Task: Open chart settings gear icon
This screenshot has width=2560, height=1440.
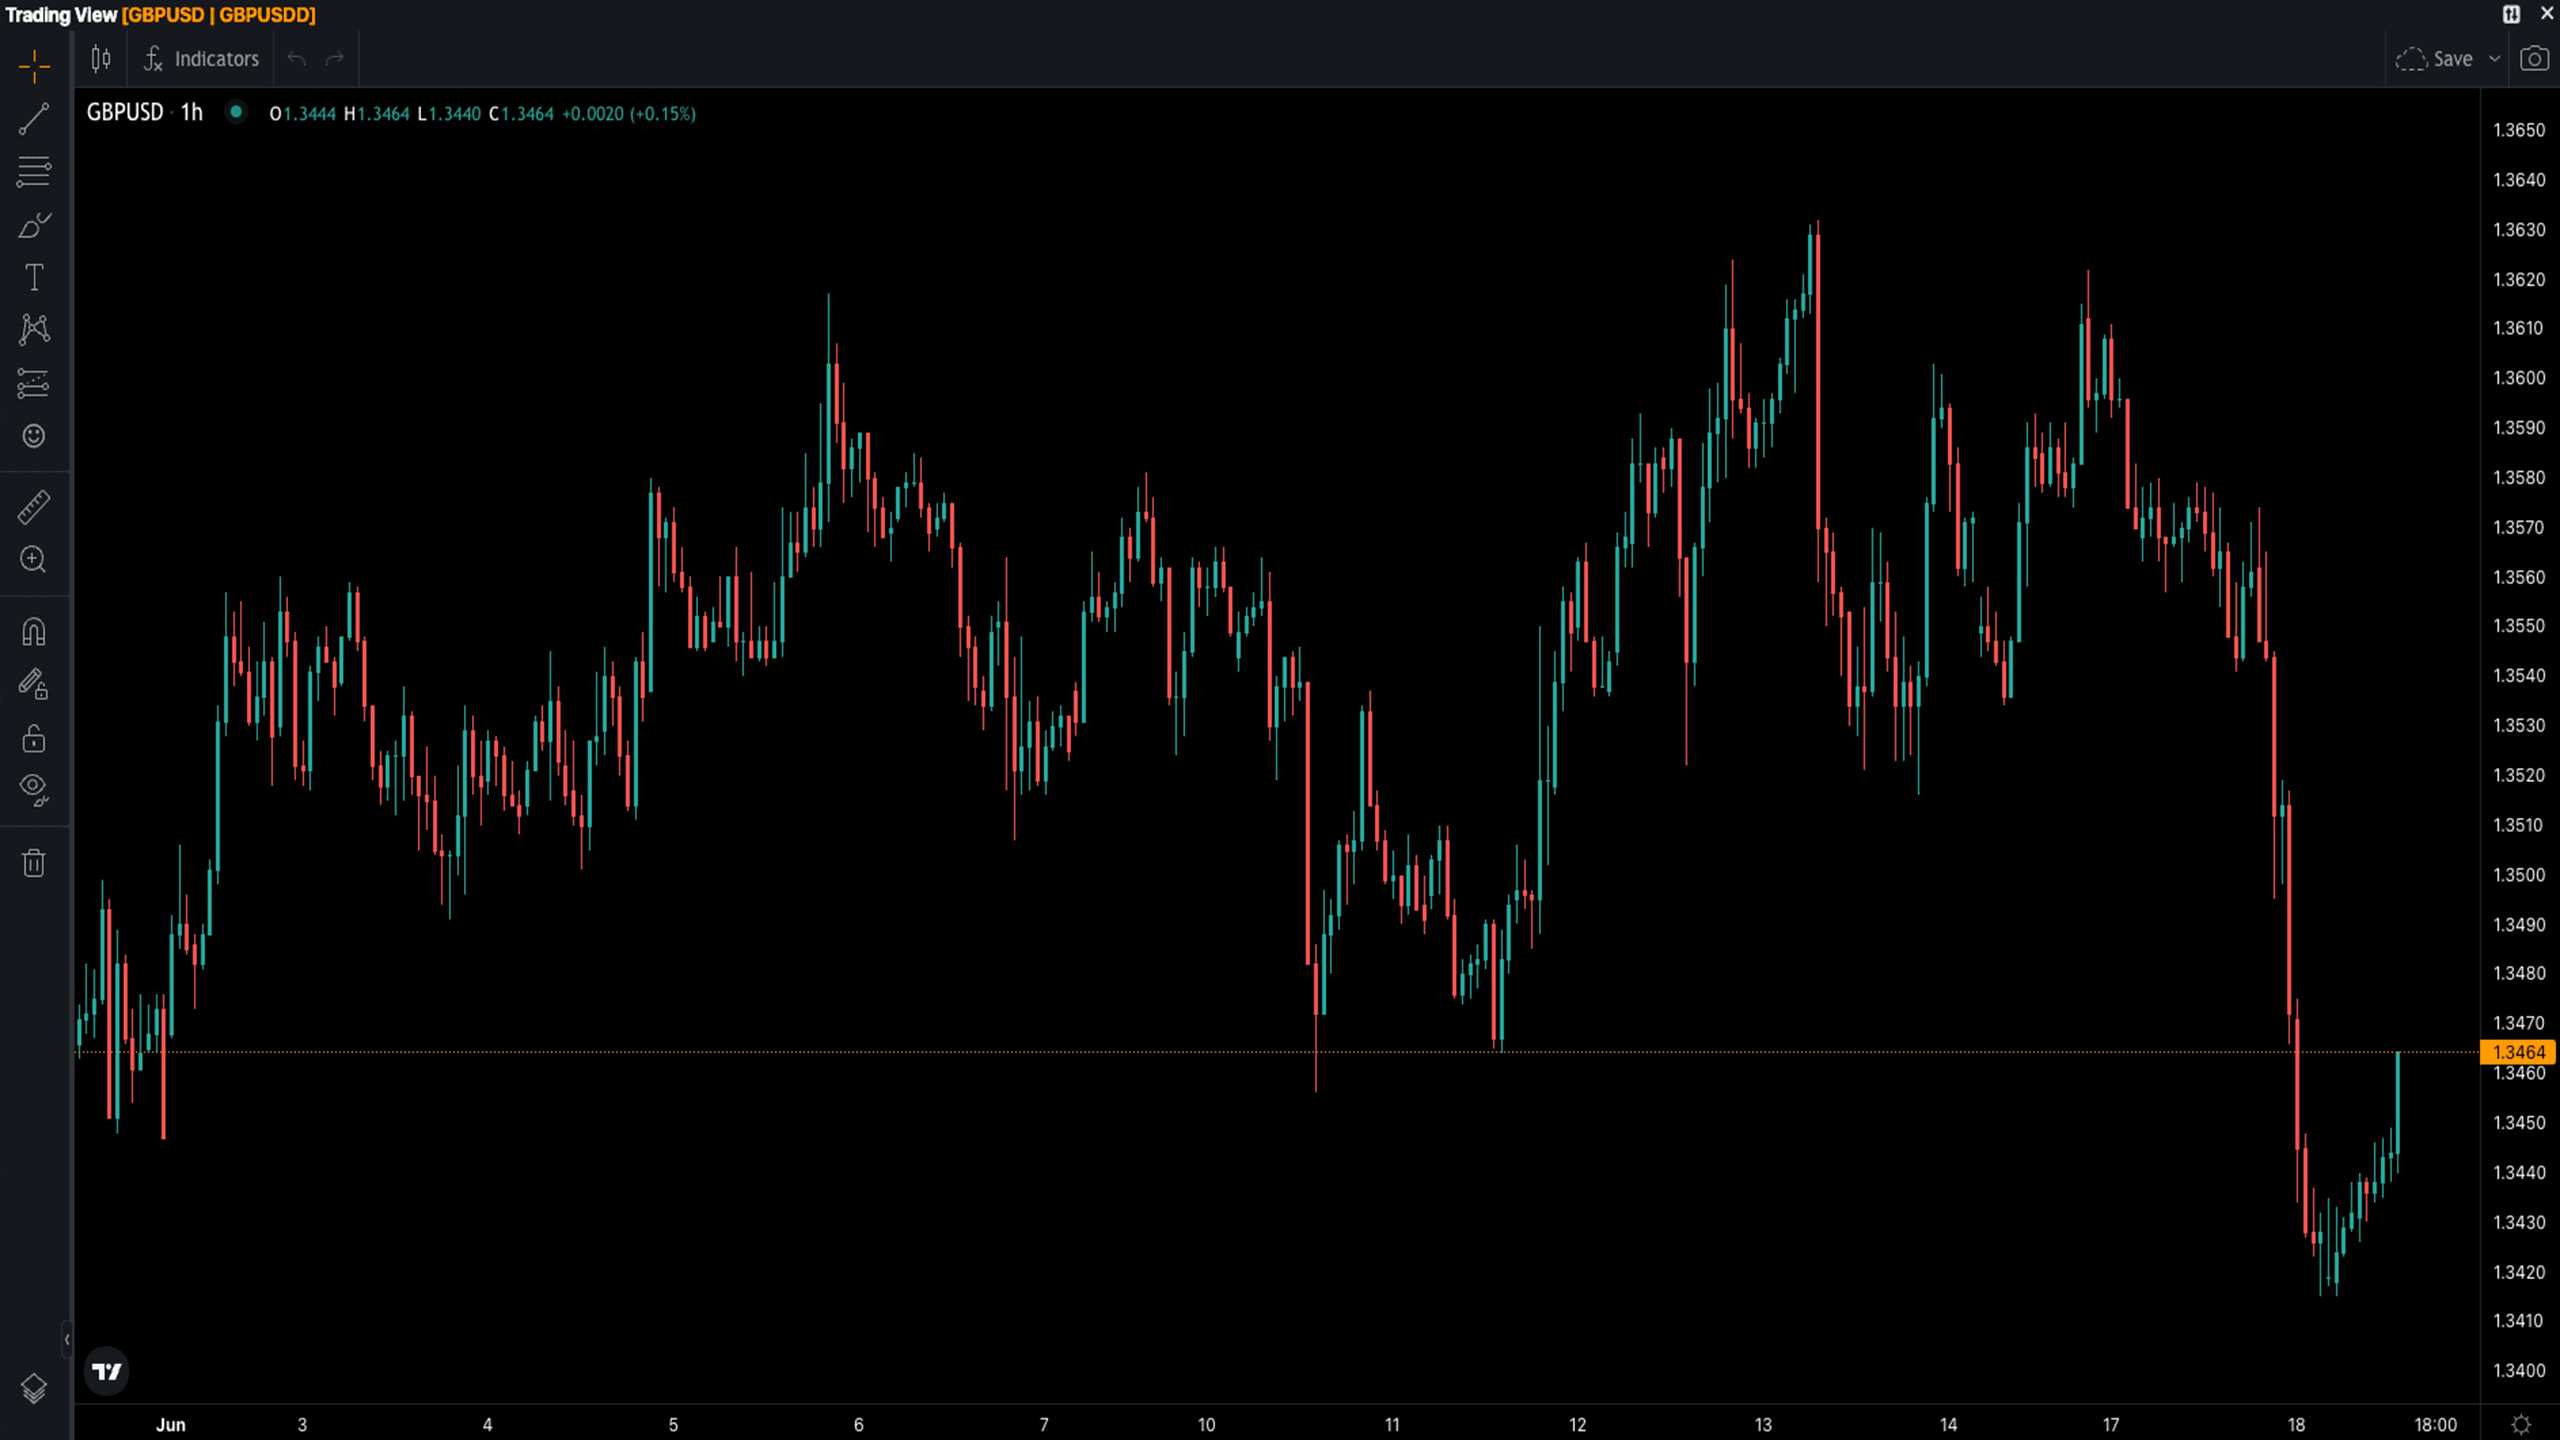Action: click(2521, 1424)
